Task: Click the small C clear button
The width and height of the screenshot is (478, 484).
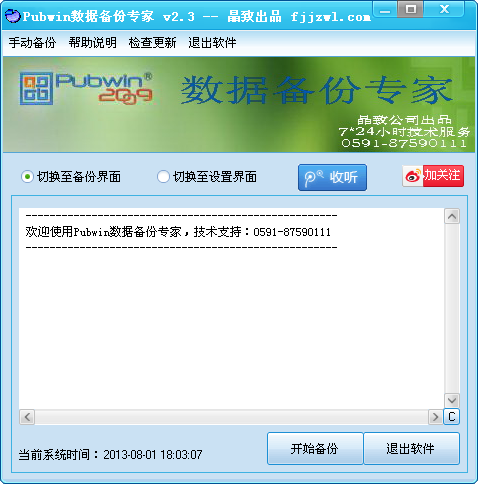Action: point(452,417)
